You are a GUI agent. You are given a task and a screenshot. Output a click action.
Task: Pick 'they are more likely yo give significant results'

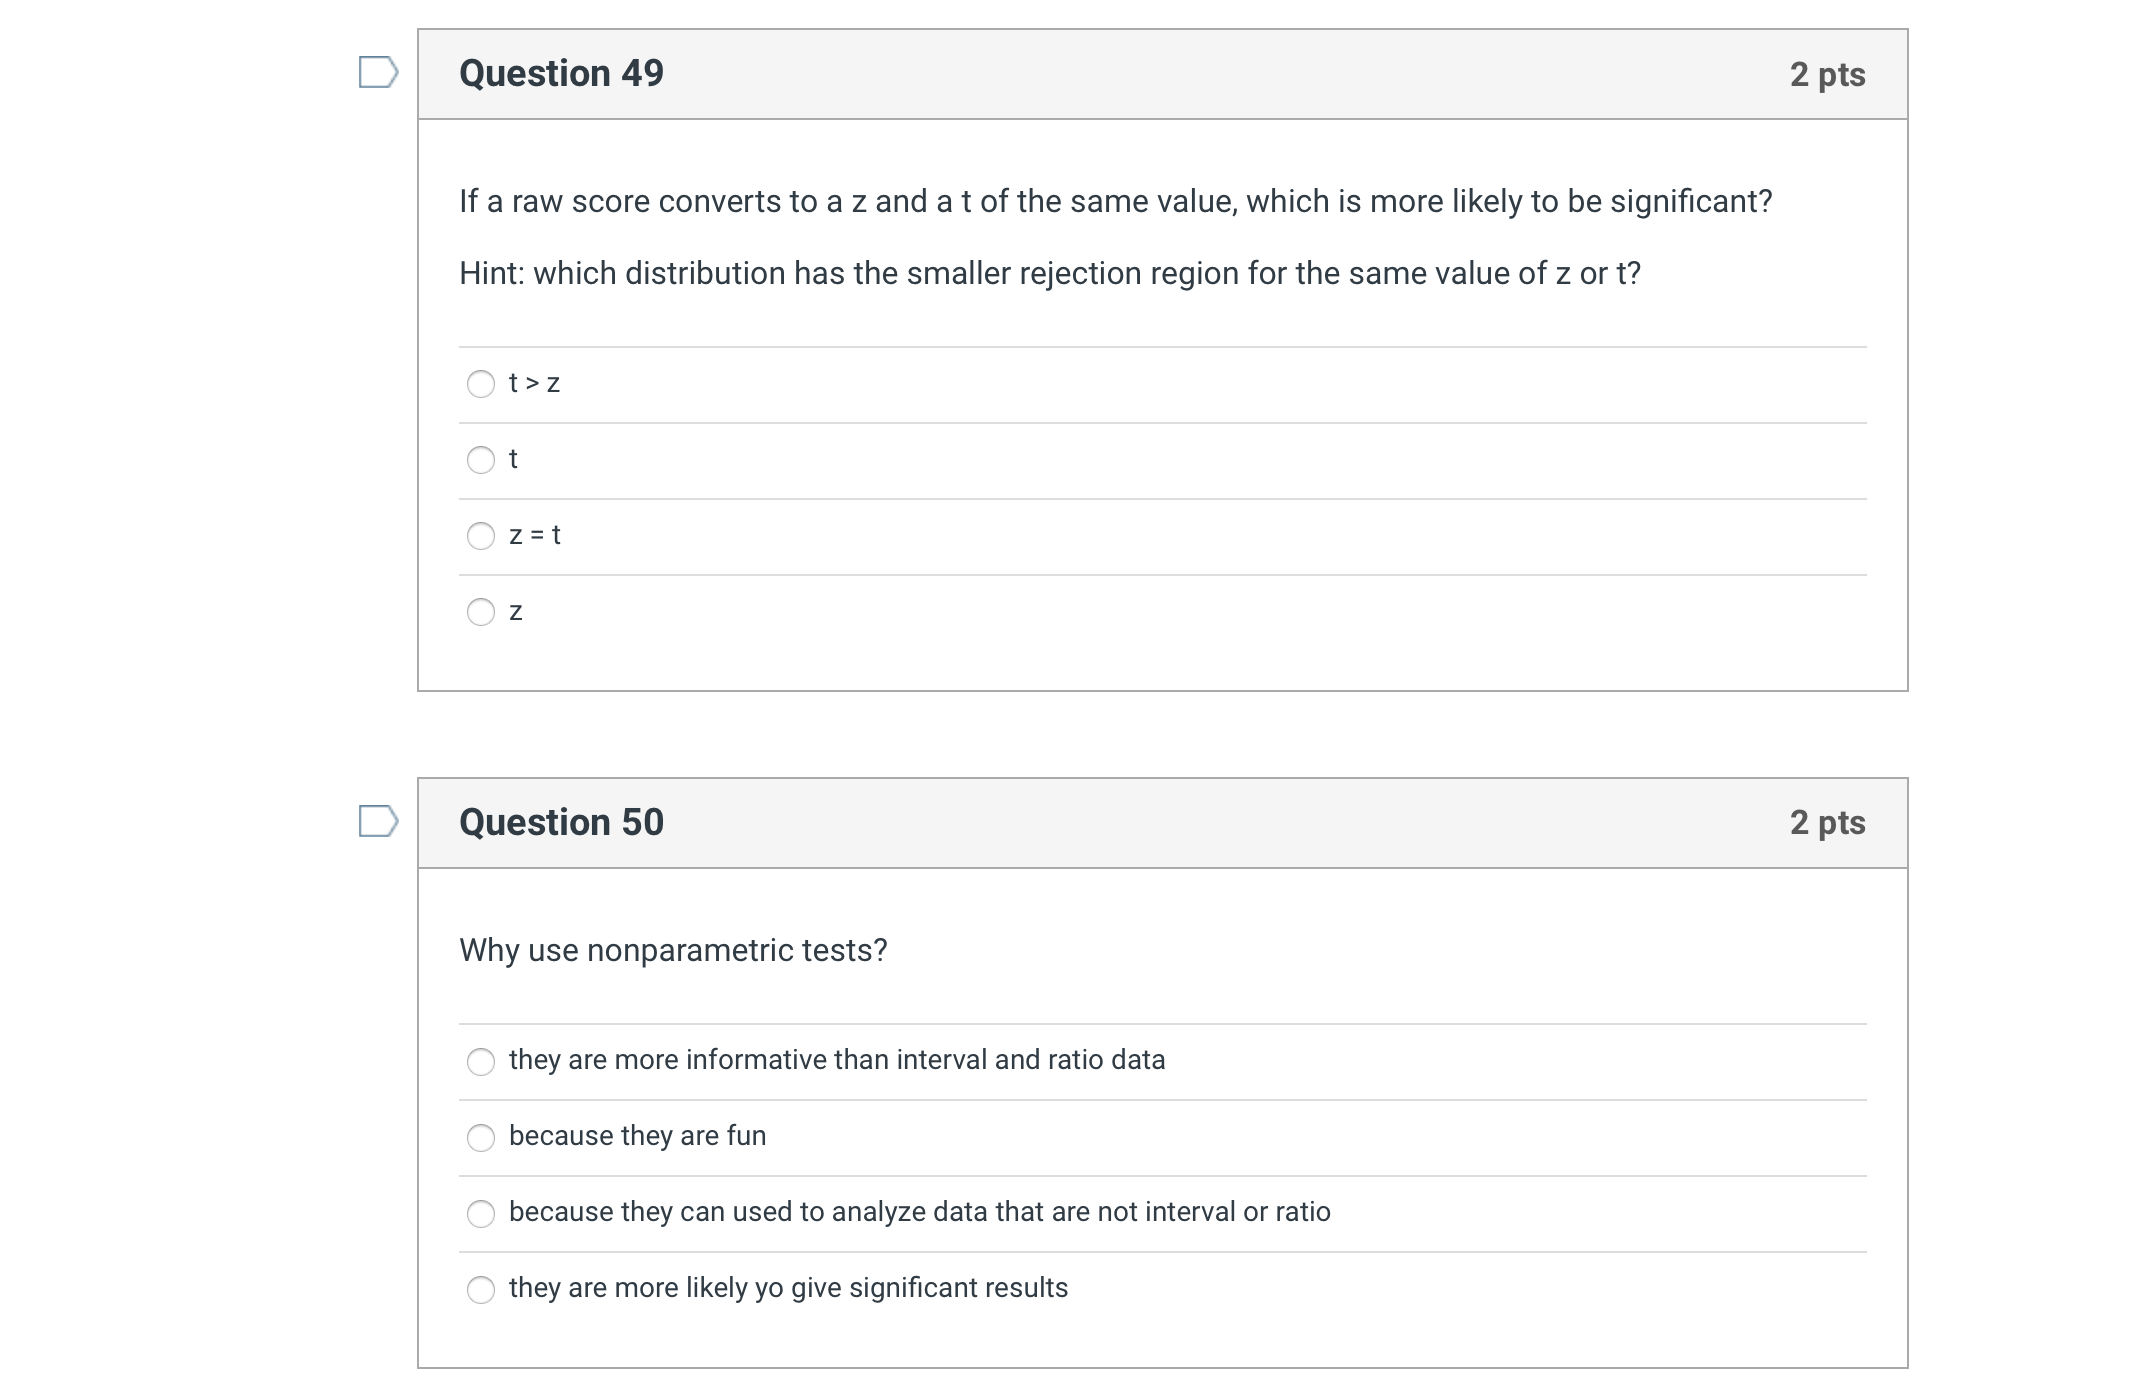coord(481,1290)
